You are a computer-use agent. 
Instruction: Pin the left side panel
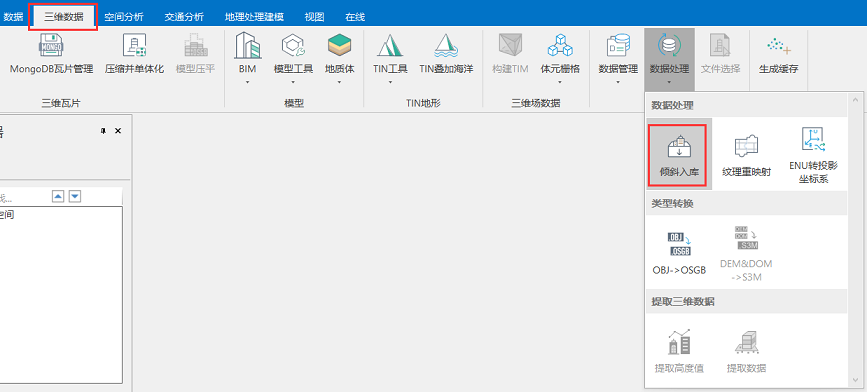103,131
